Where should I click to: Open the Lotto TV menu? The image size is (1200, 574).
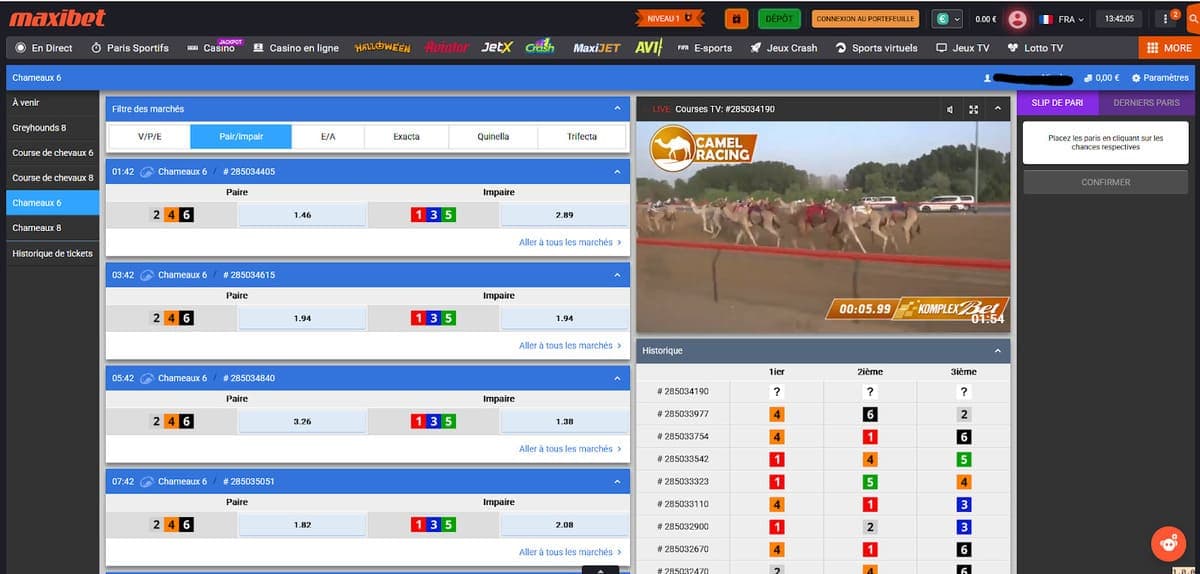pos(1035,48)
